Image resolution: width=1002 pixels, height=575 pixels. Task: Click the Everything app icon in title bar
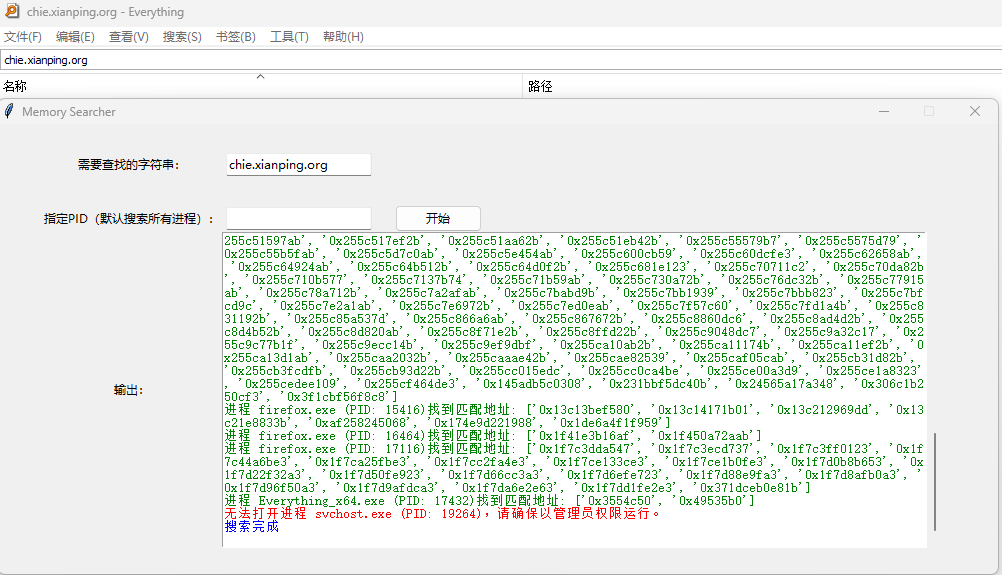[11, 12]
